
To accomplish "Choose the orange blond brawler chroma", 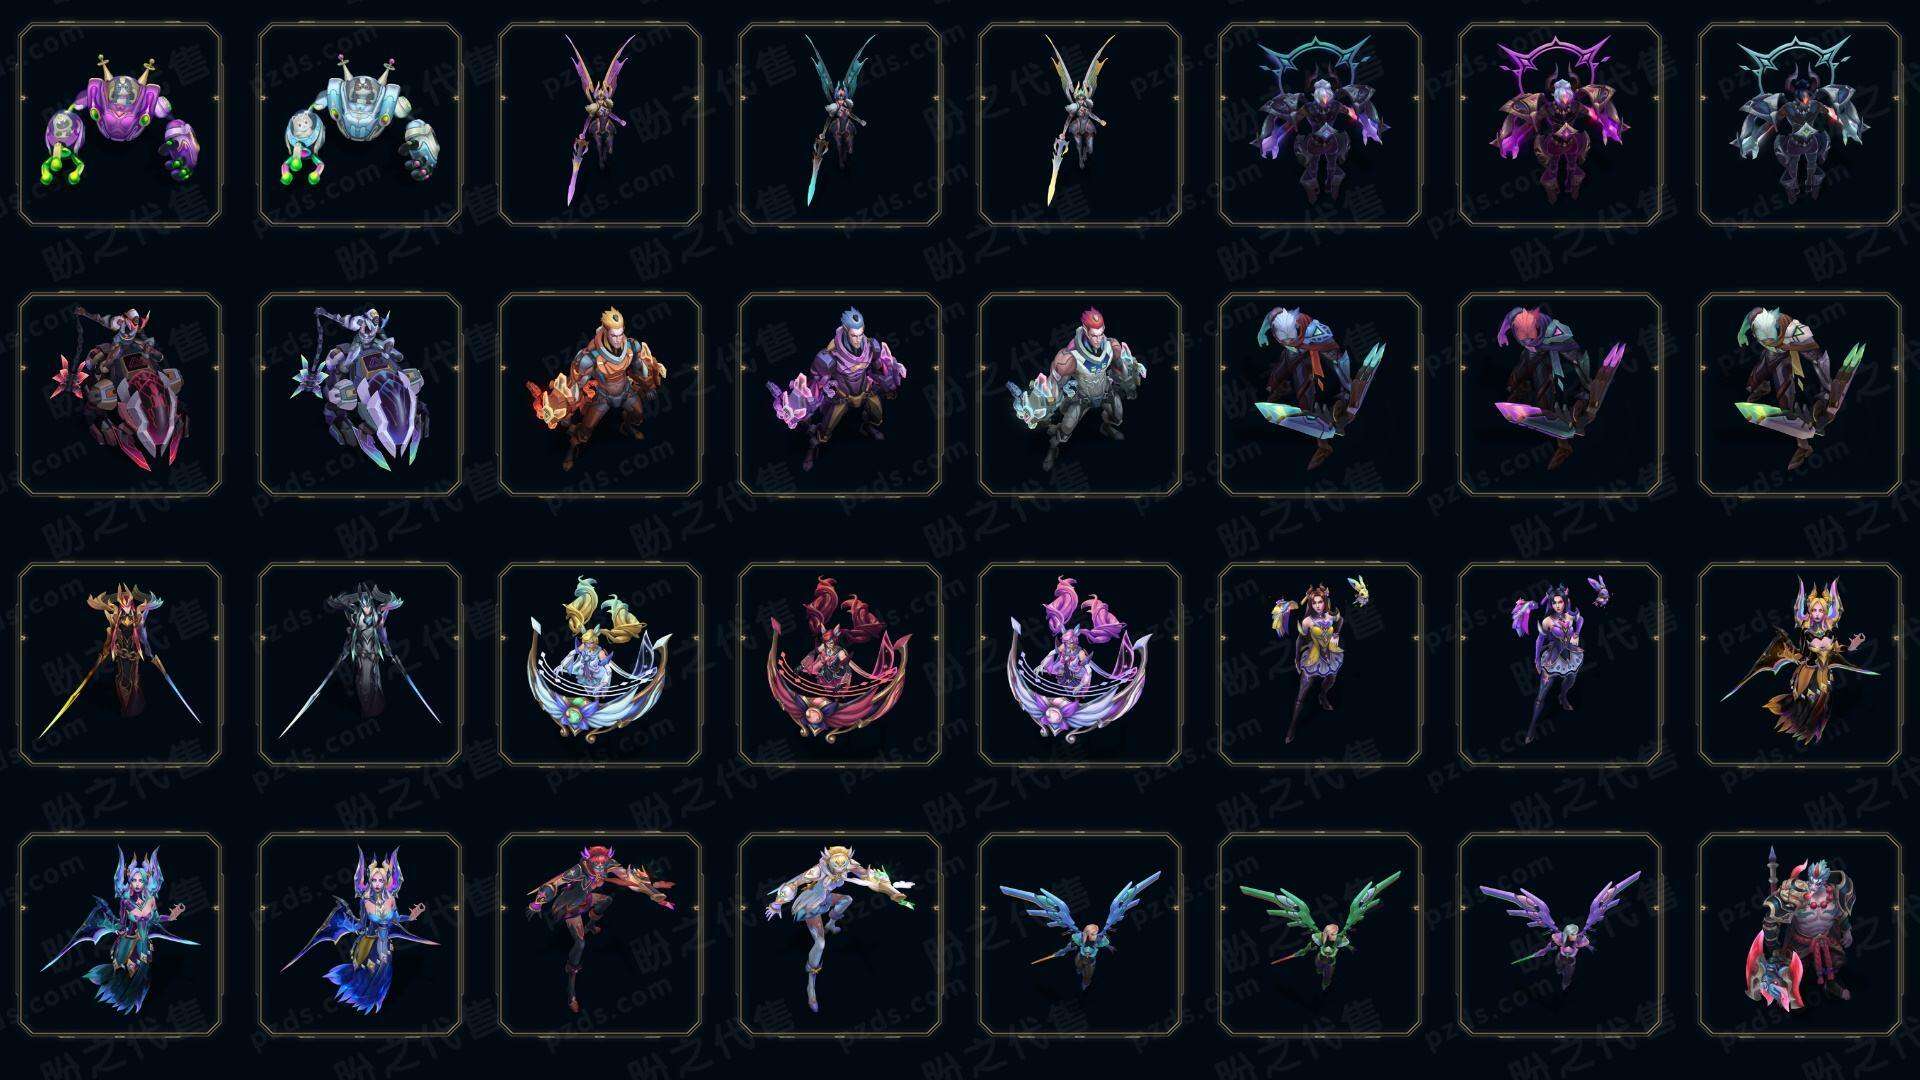I will click(x=600, y=394).
